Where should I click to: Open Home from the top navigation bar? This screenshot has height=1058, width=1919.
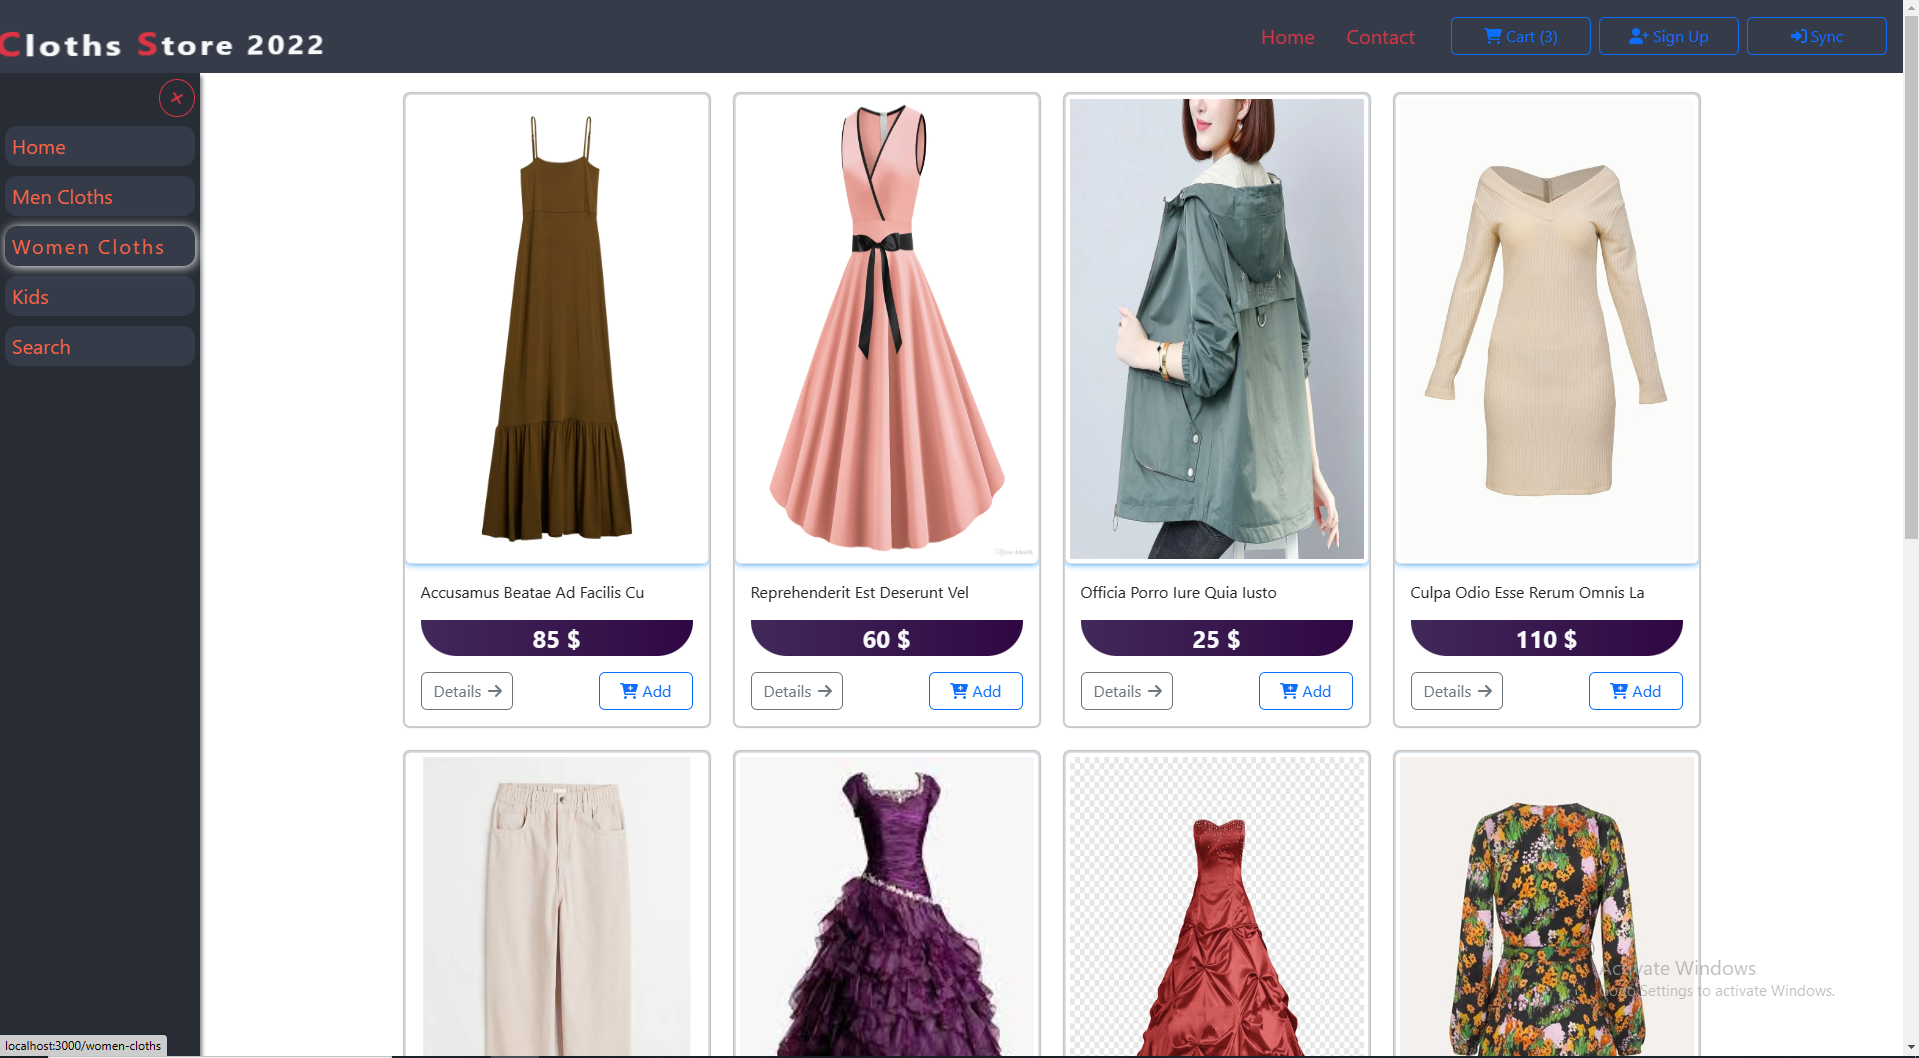click(1287, 37)
